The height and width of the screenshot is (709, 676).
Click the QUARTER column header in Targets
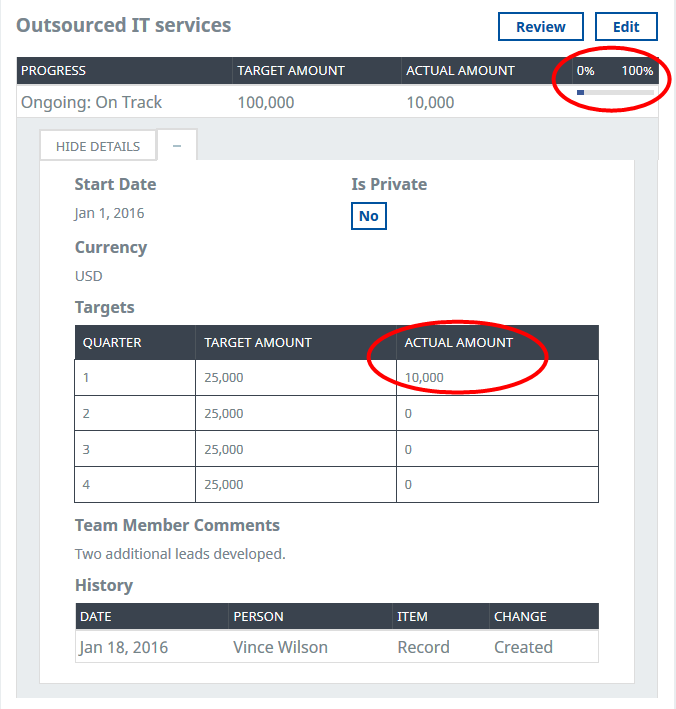tap(112, 342)
